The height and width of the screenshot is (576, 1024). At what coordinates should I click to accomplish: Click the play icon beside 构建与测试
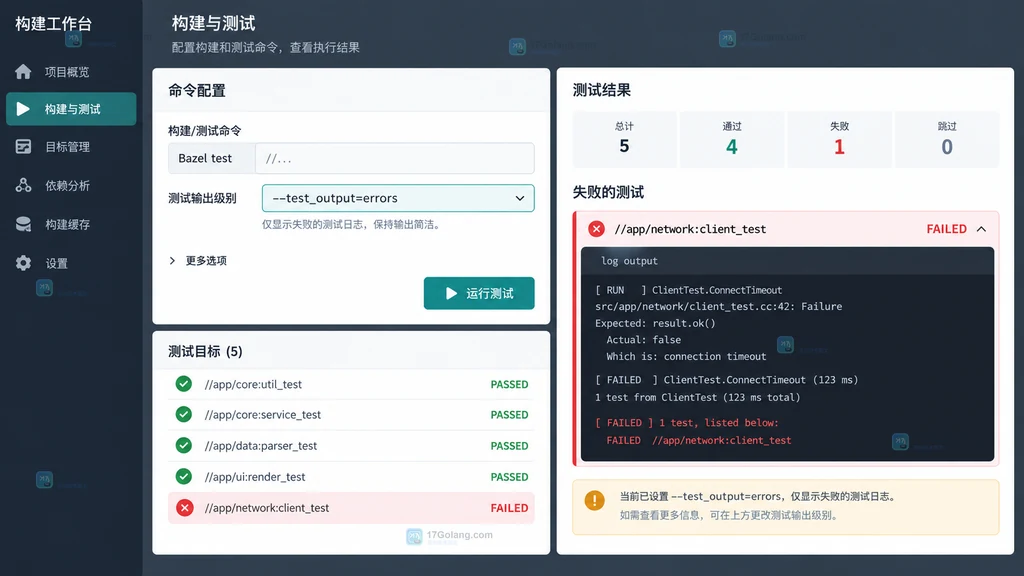[23, 109]
